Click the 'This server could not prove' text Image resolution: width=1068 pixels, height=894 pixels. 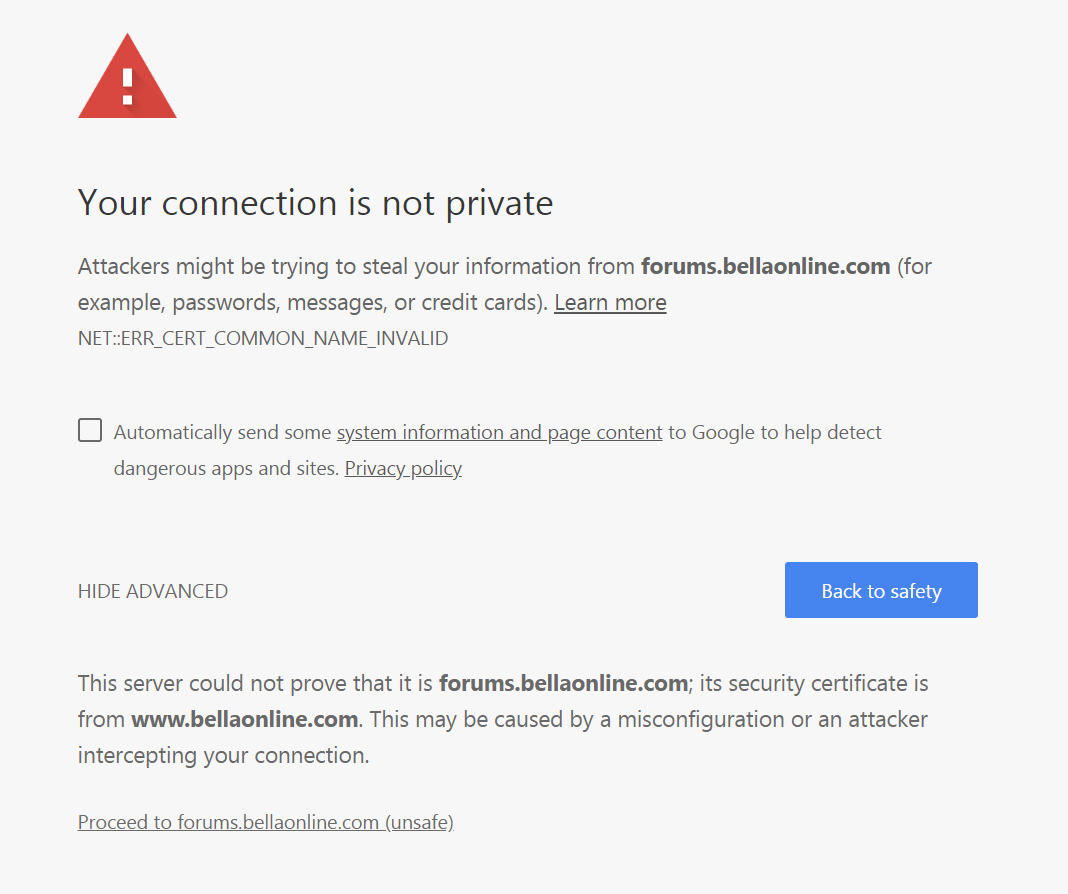(256, 684)
